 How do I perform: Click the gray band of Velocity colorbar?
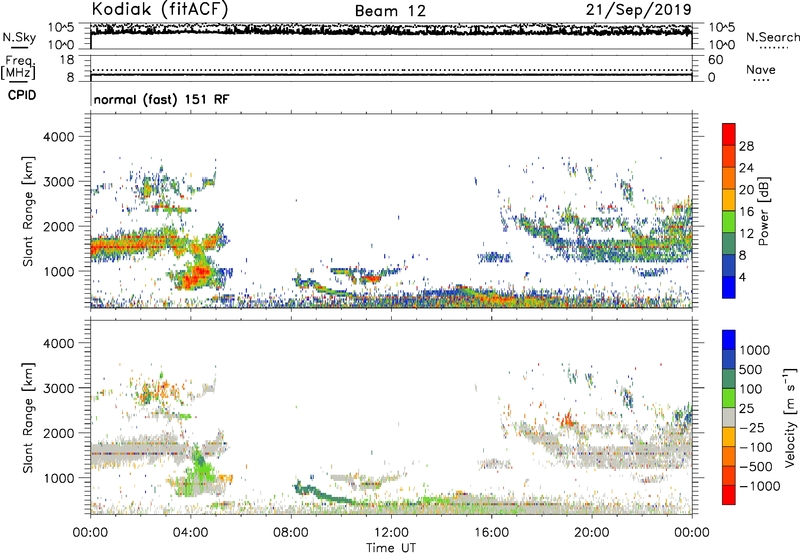point(729,417)
